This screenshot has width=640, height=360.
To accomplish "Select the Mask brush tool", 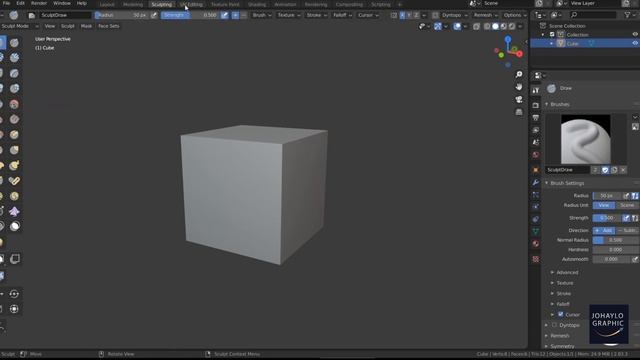I will tap(15, 226).
